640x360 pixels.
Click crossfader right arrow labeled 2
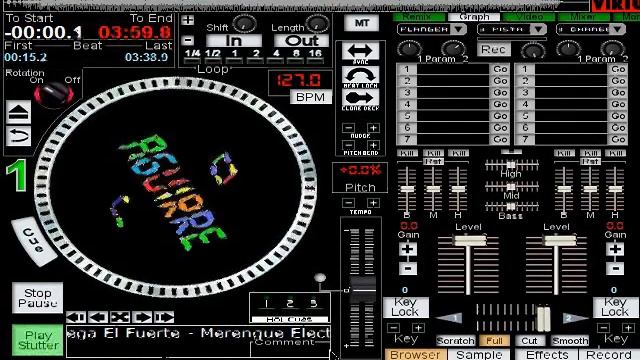click(x=575, y=318)
